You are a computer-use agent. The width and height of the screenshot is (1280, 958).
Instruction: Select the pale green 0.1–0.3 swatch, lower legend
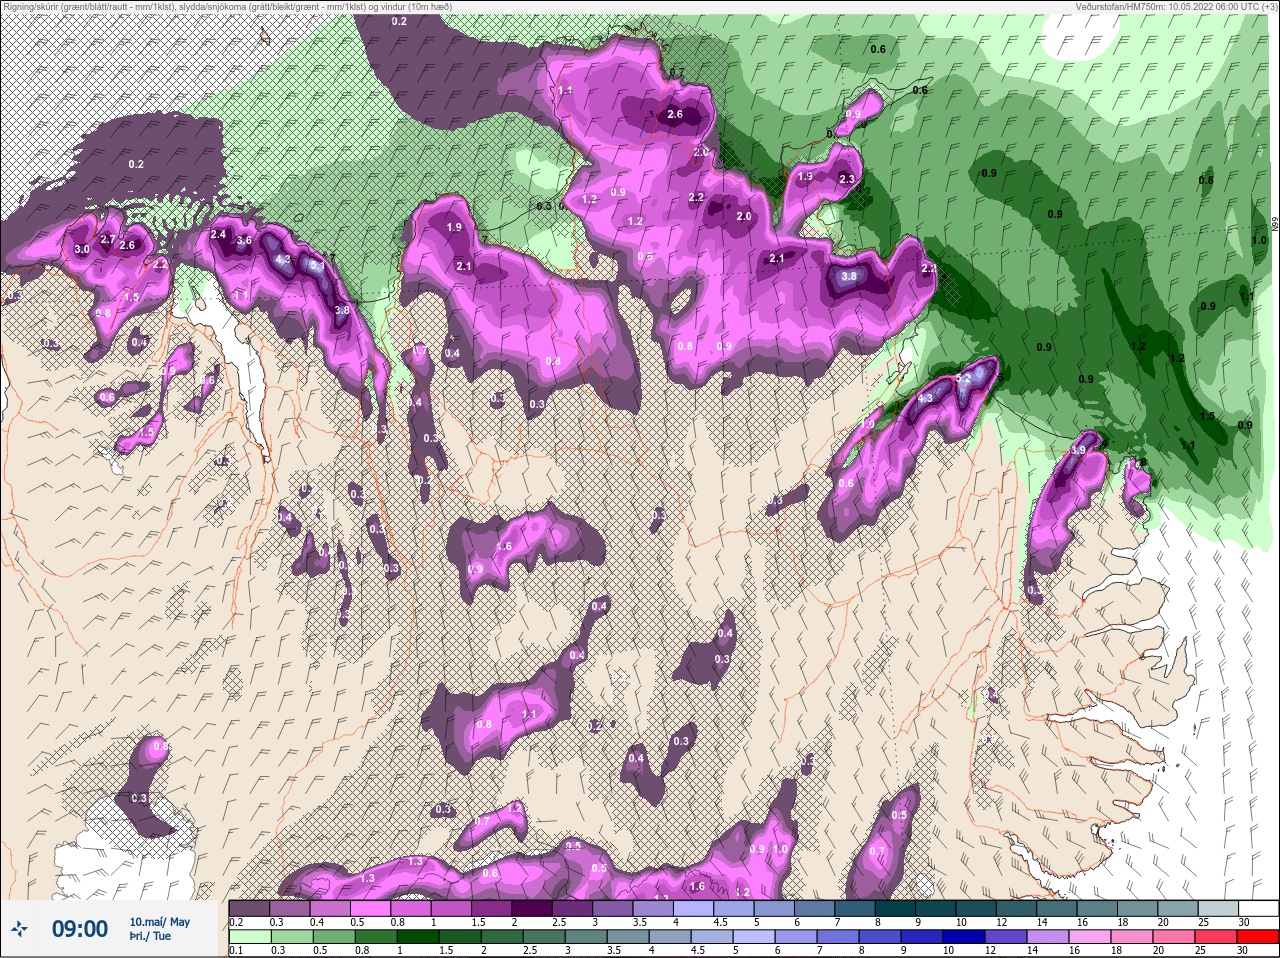click(250, 936)
